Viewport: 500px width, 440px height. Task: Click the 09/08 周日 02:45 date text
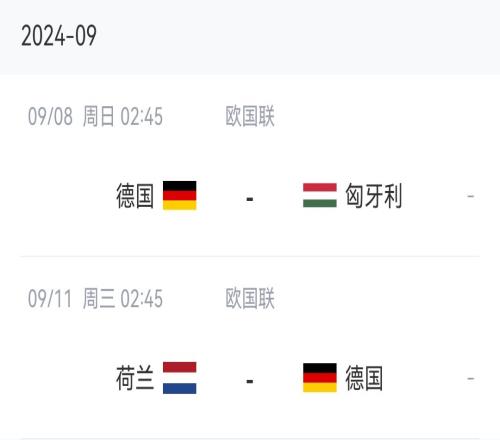click(95, 116)
